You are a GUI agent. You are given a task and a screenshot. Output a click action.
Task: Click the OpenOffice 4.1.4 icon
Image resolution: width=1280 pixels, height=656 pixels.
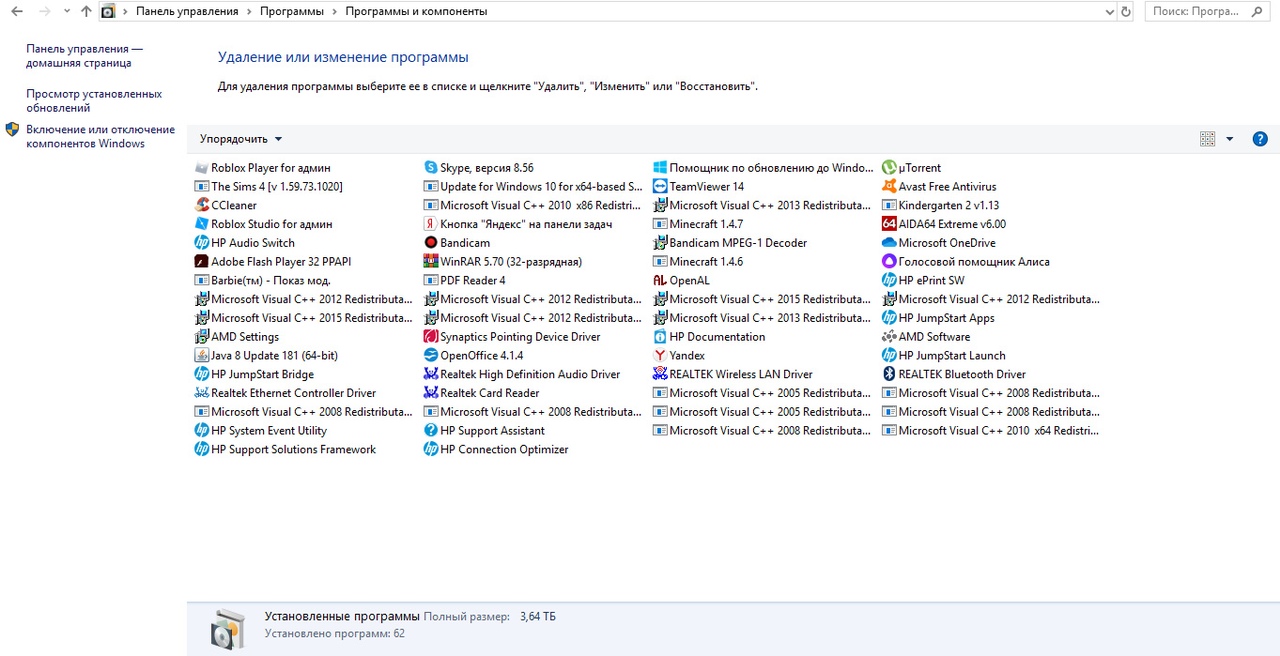[x=431, y=355]
